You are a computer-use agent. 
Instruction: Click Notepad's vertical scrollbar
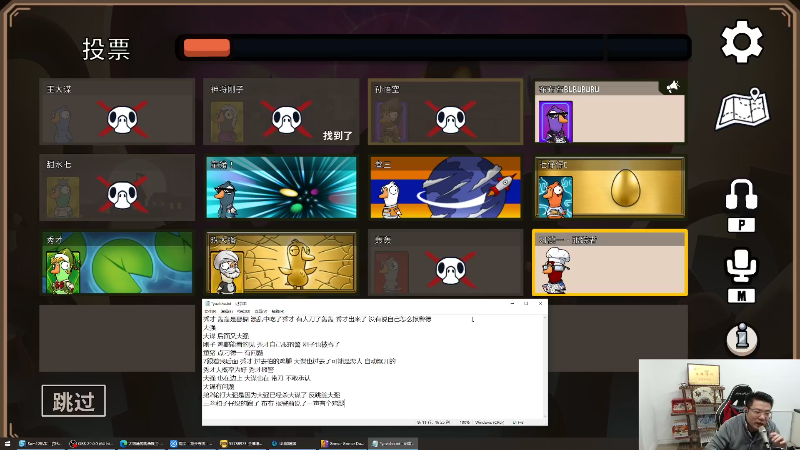[545, 367]
